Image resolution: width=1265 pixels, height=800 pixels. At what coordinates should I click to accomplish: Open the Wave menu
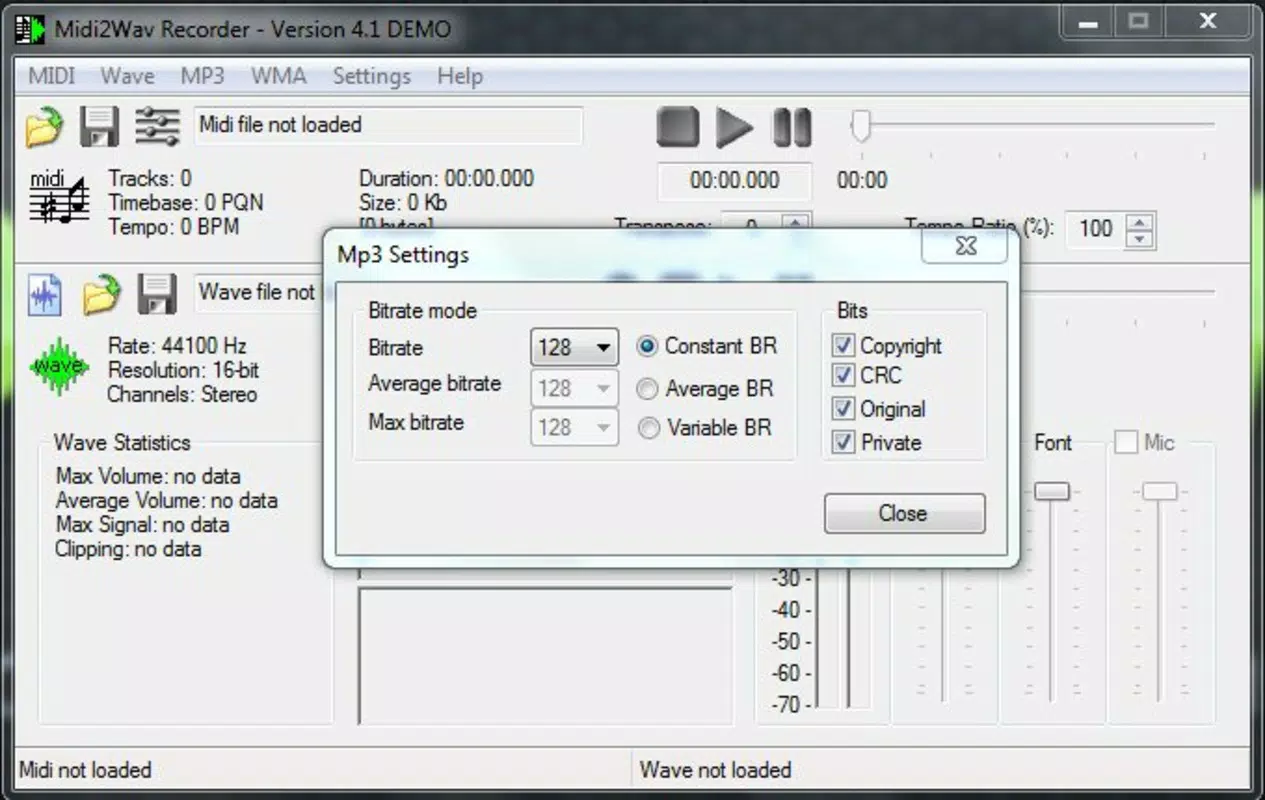(127, 76)
